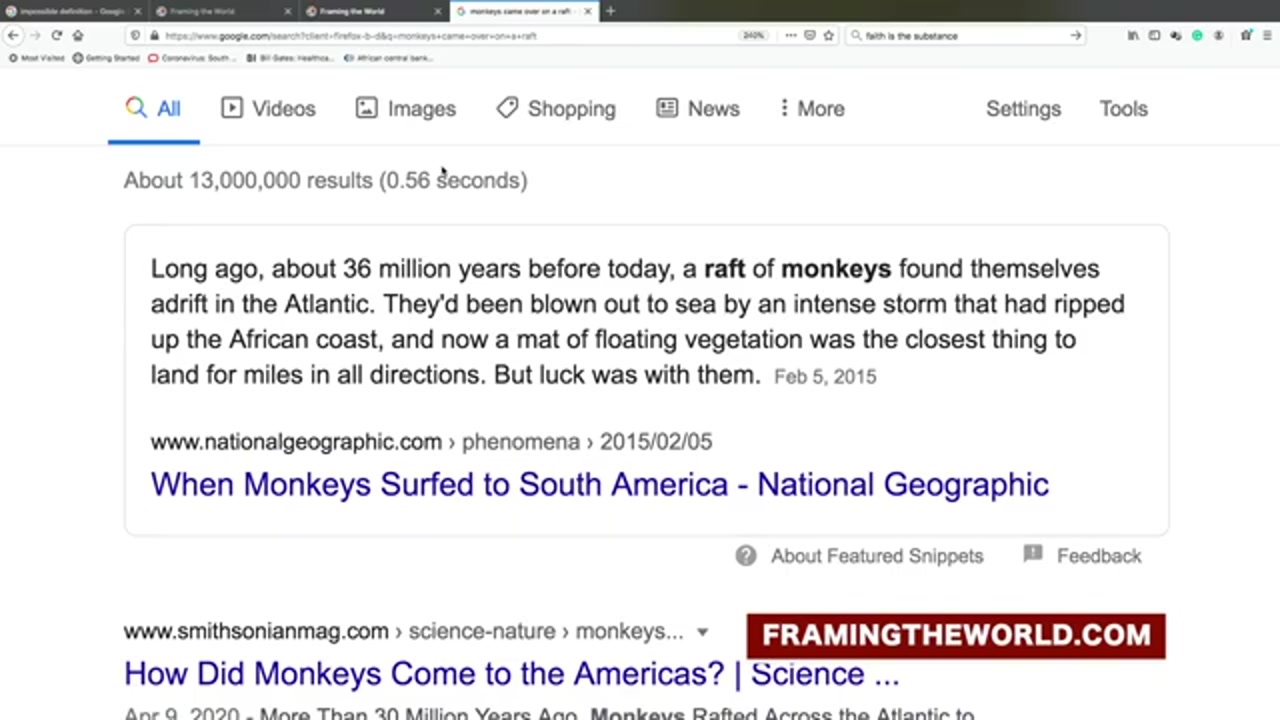Click the browser forward arrow
The image size is (1280, 720).
click(34, 35)
